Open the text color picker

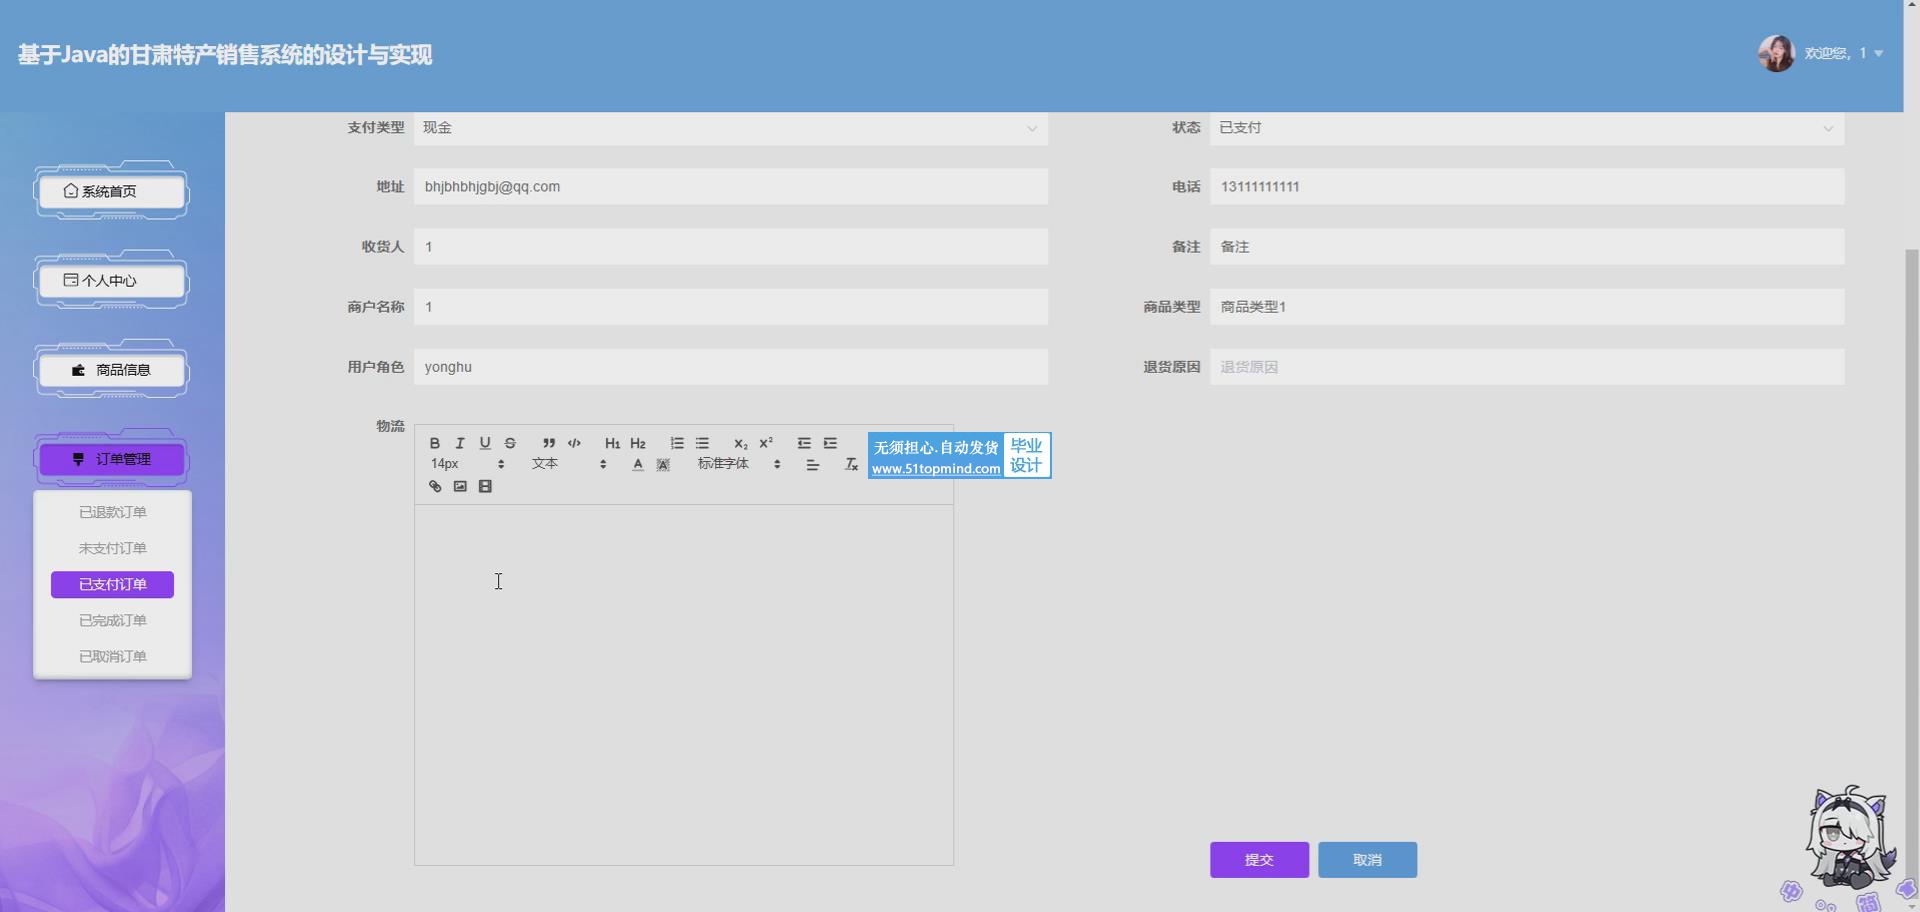(638, 465)
